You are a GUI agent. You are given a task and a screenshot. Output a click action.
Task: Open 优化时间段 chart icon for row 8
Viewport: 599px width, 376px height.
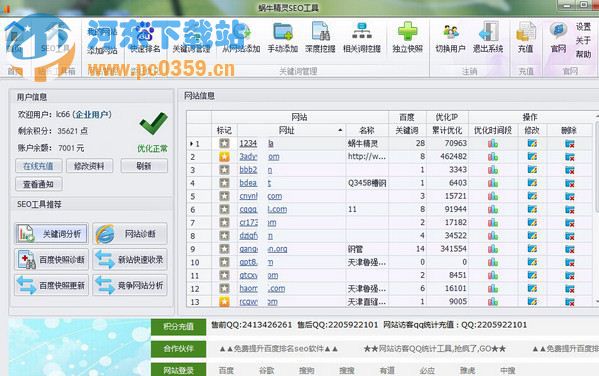493,236
